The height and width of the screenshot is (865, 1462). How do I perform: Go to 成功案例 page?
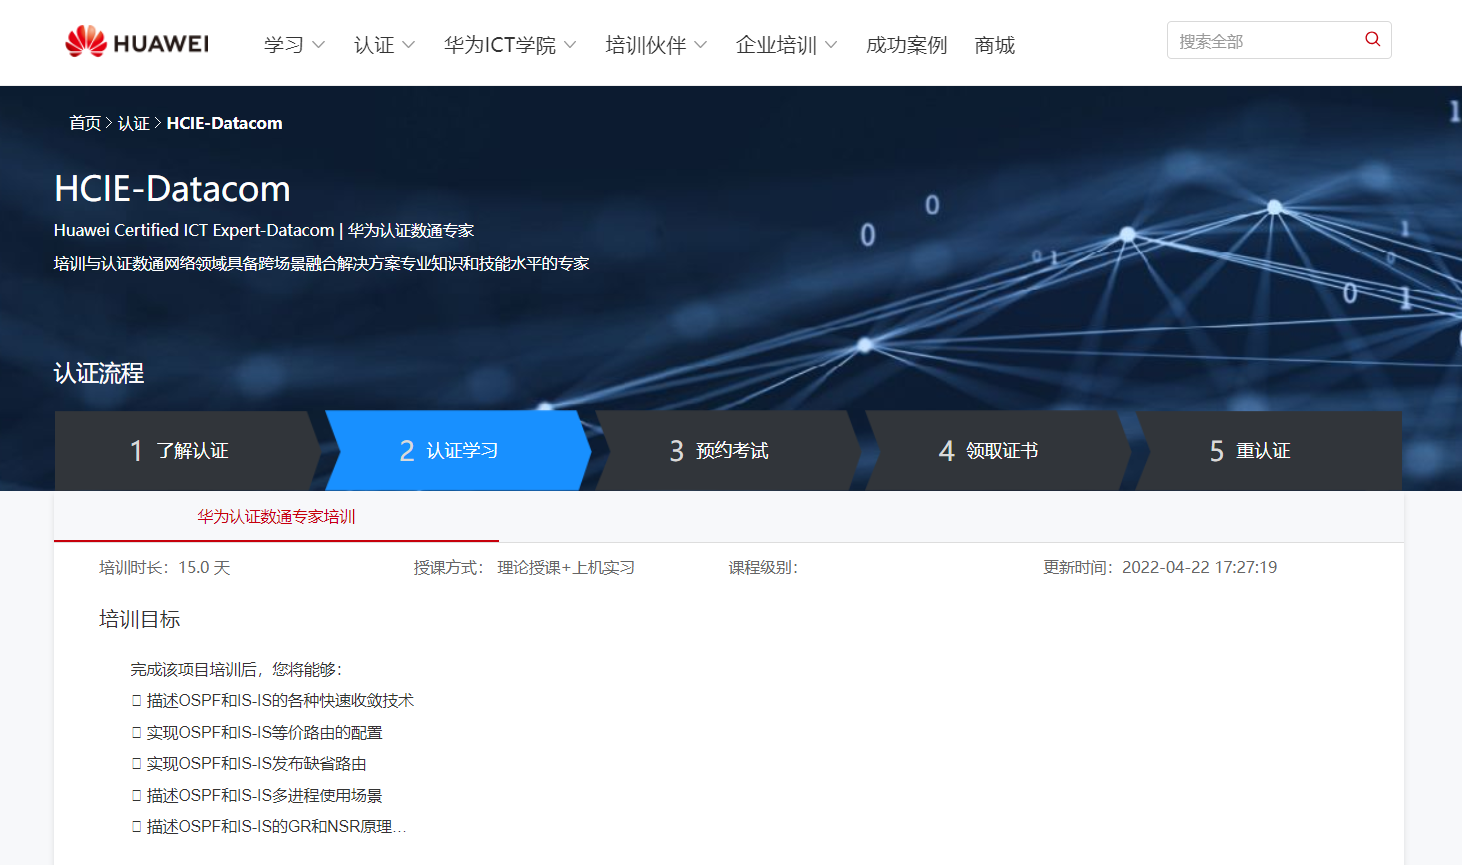(906, 45)
